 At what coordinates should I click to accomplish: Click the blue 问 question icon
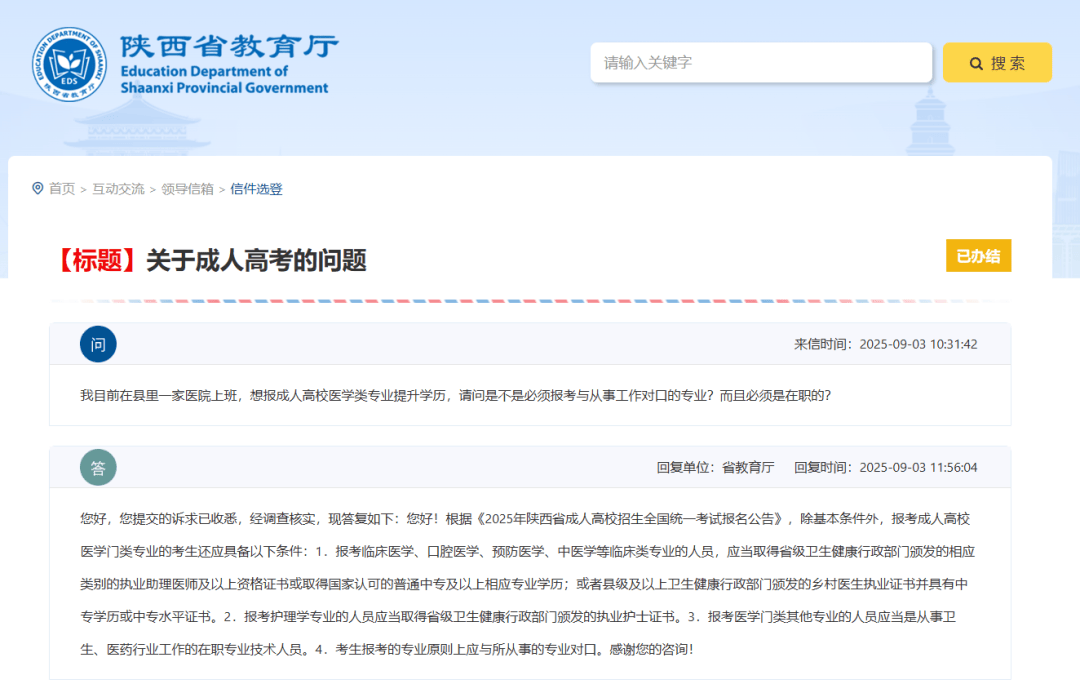pyautogui.click(x=98, y=344)
